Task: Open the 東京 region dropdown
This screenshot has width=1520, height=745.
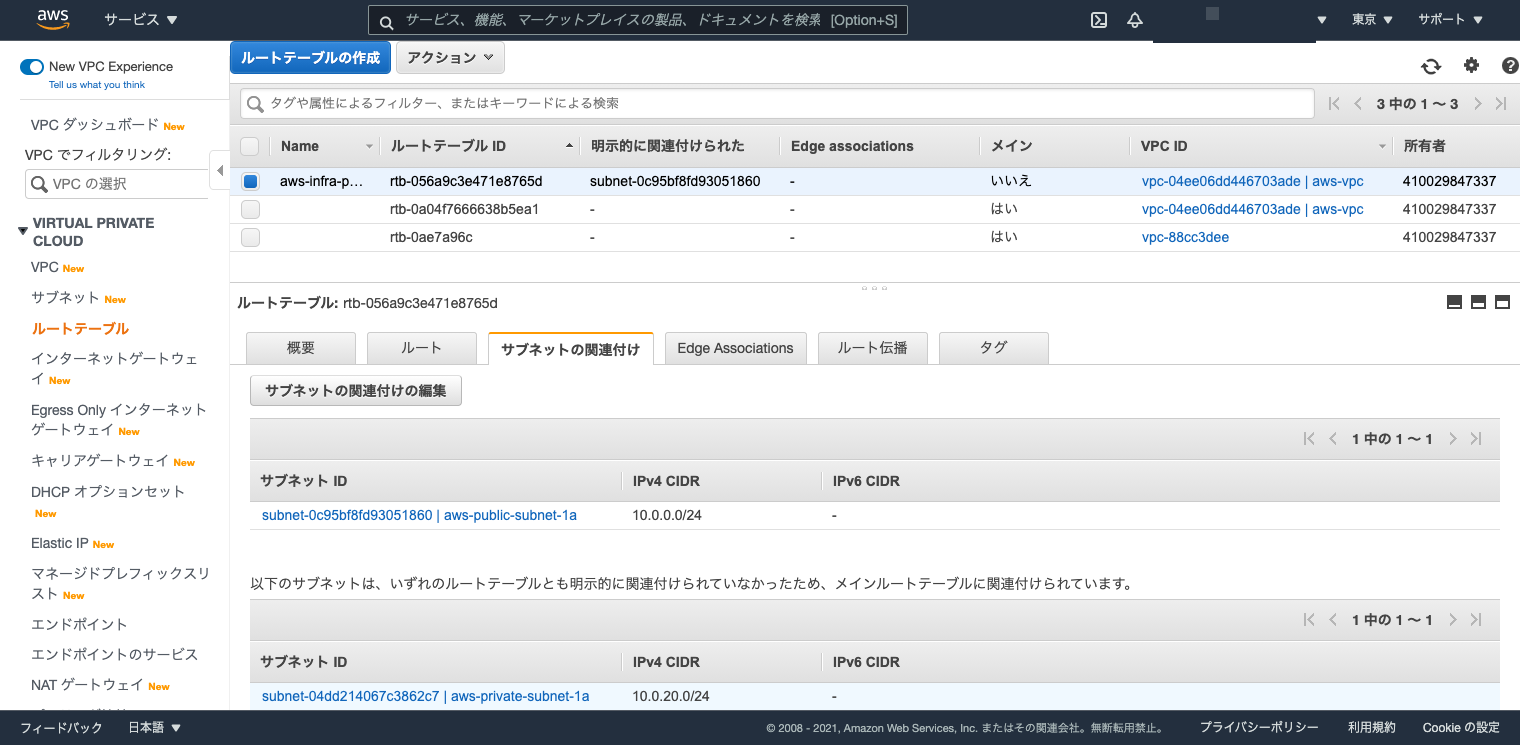Action: pos(1372,20)
